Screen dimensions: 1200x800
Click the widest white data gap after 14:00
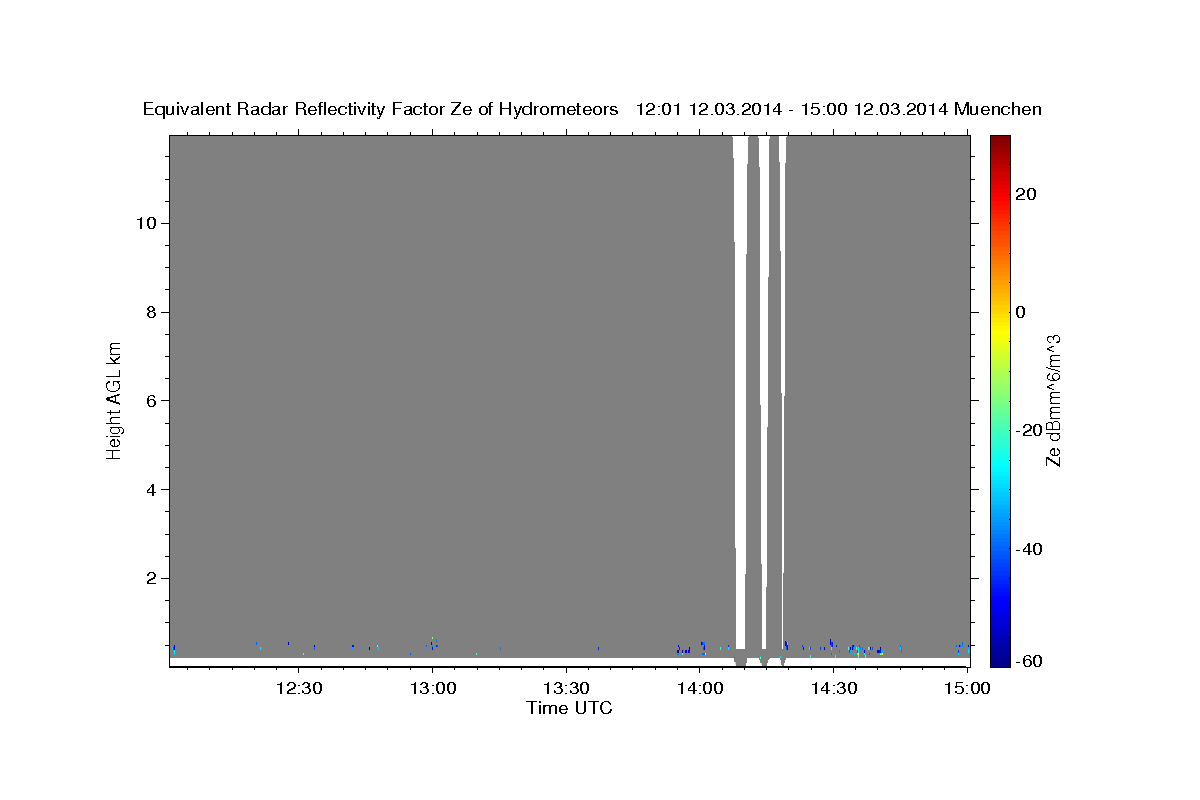tap(741, 392)
